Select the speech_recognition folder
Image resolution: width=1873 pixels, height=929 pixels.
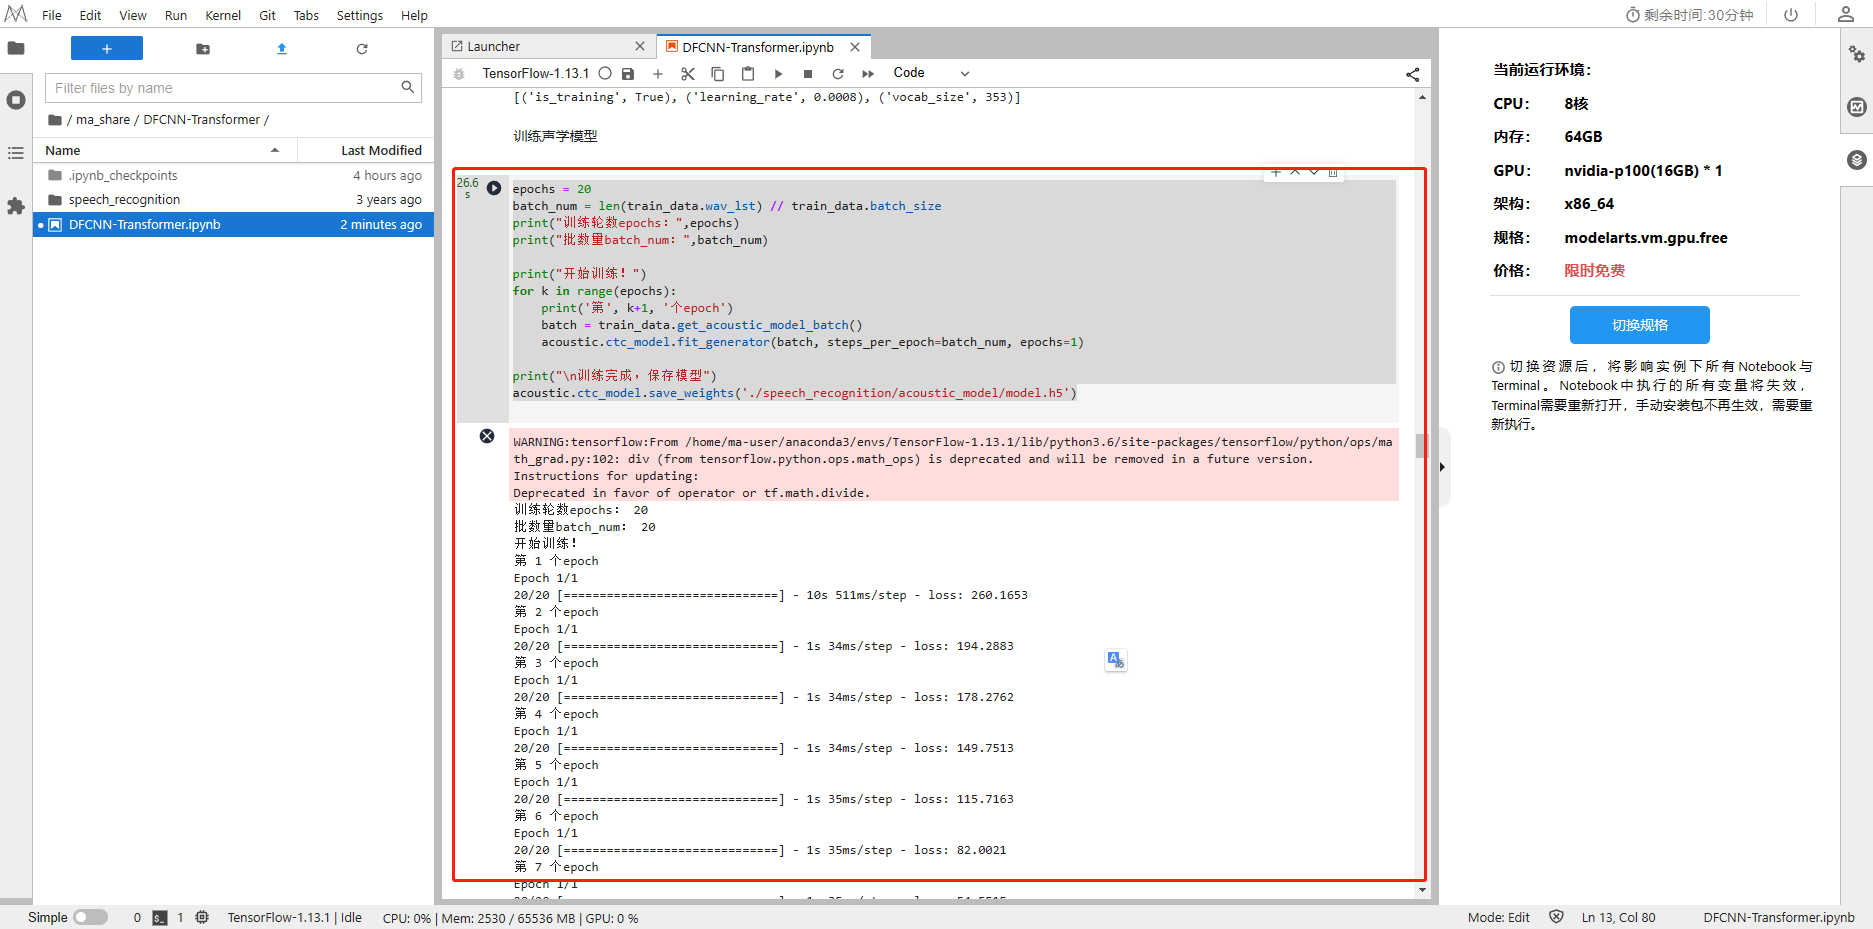click(x=234, y=200)
